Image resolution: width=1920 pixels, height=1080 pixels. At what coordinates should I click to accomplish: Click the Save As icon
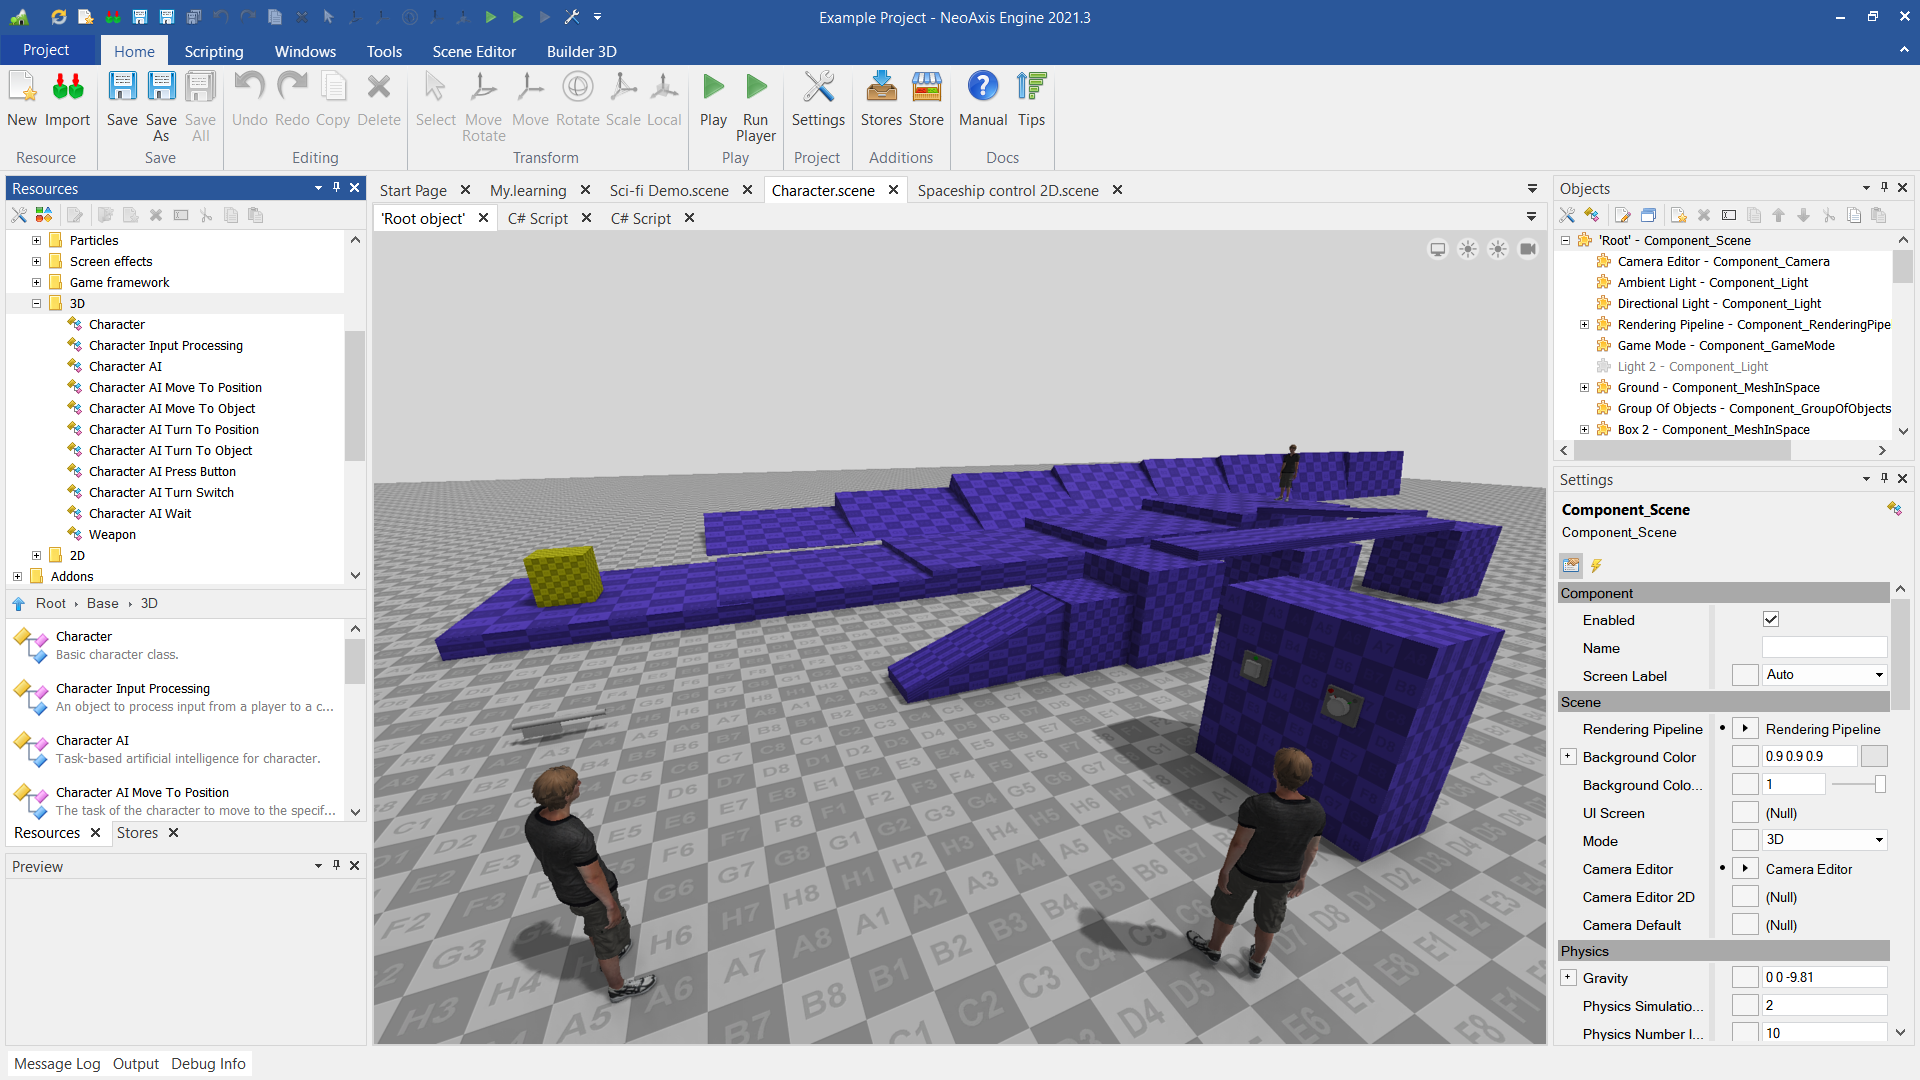[x=161, y=88]
